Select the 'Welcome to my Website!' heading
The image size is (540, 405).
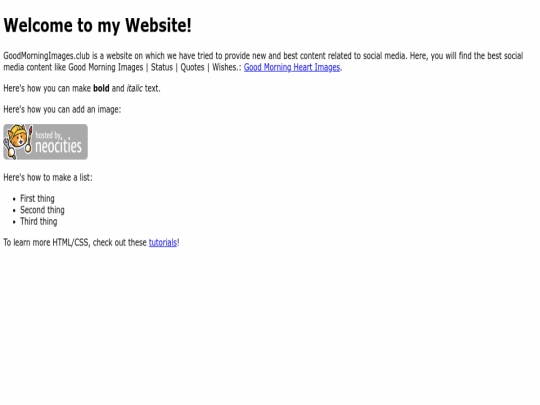click(x=97, y=25)
